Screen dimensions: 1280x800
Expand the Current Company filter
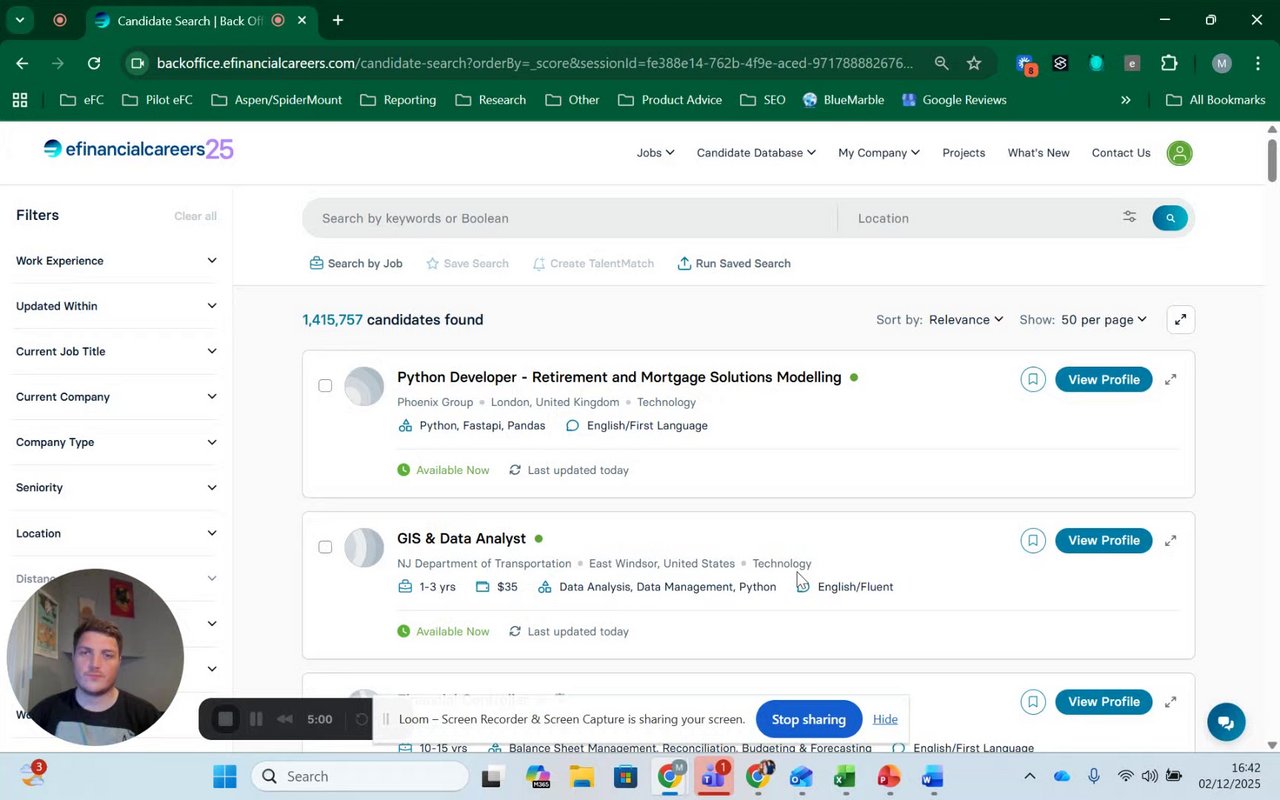click(x=116, y=397)
